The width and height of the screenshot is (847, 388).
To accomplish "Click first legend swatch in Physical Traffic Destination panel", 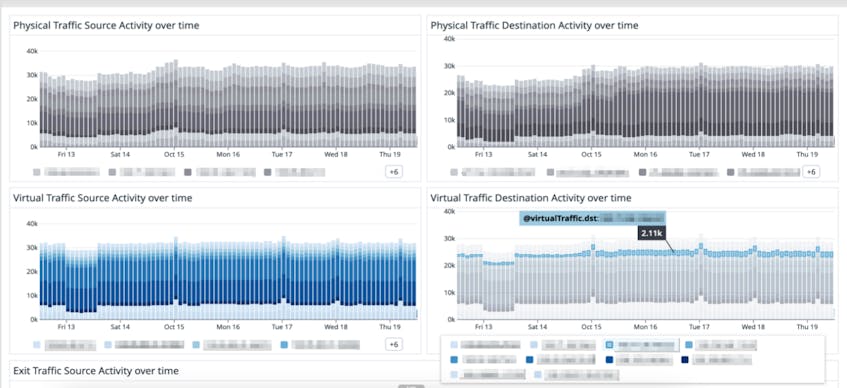I will 454,172.
